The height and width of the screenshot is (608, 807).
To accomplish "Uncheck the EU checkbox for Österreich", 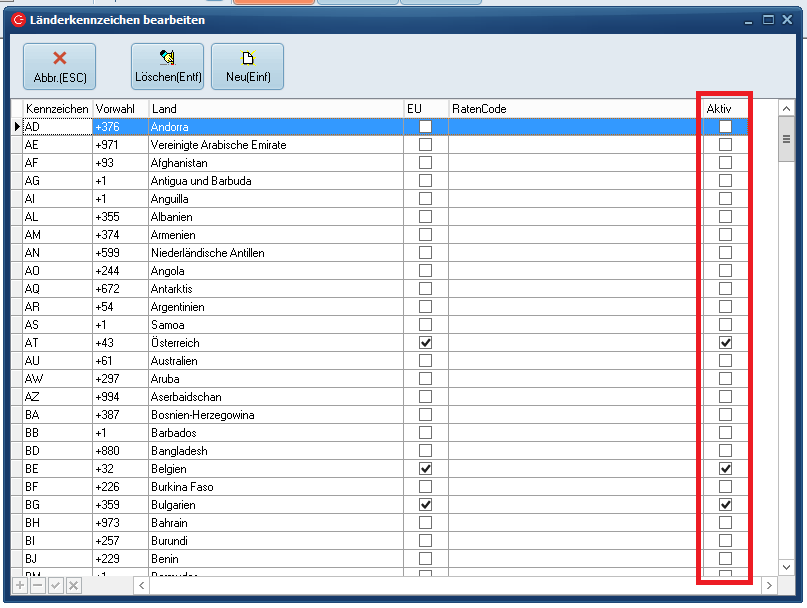I will [426, 343].
